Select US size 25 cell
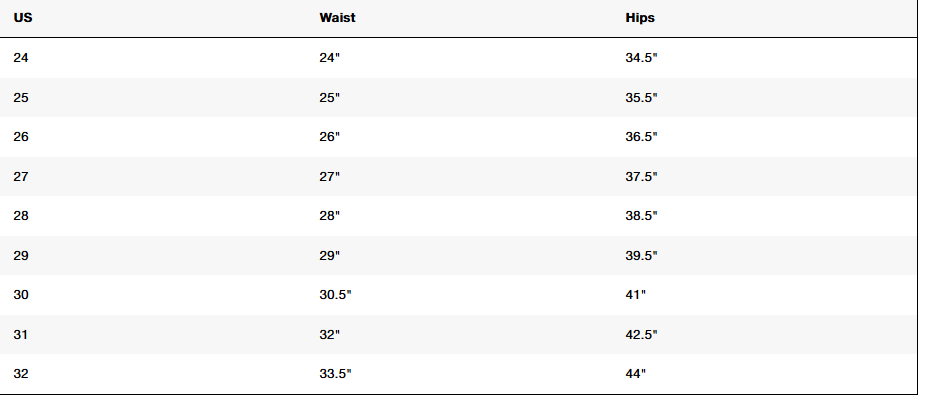The image size is (925, 399). click(x=21, y=97)
